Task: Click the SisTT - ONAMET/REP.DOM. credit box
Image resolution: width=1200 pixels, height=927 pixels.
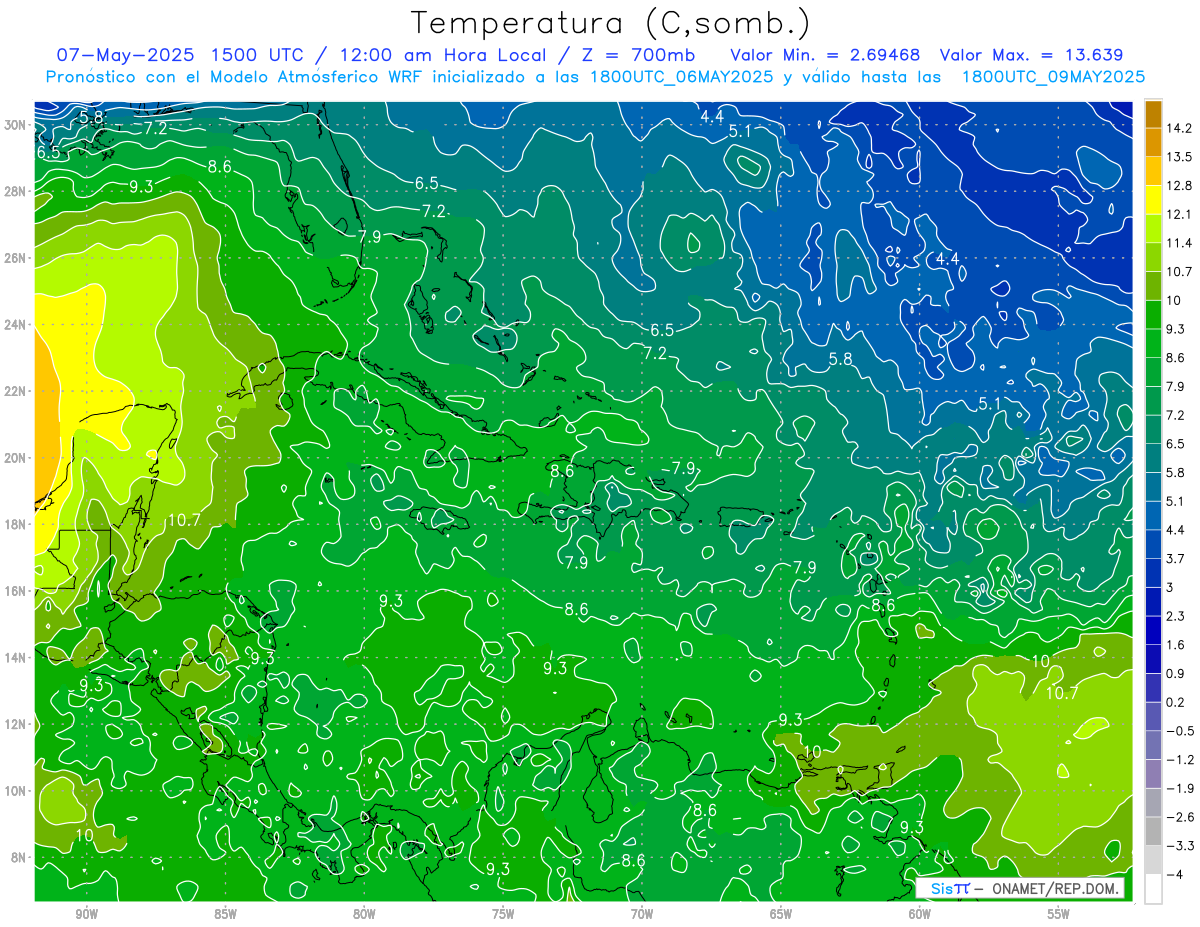Action: coord(1021,888)
